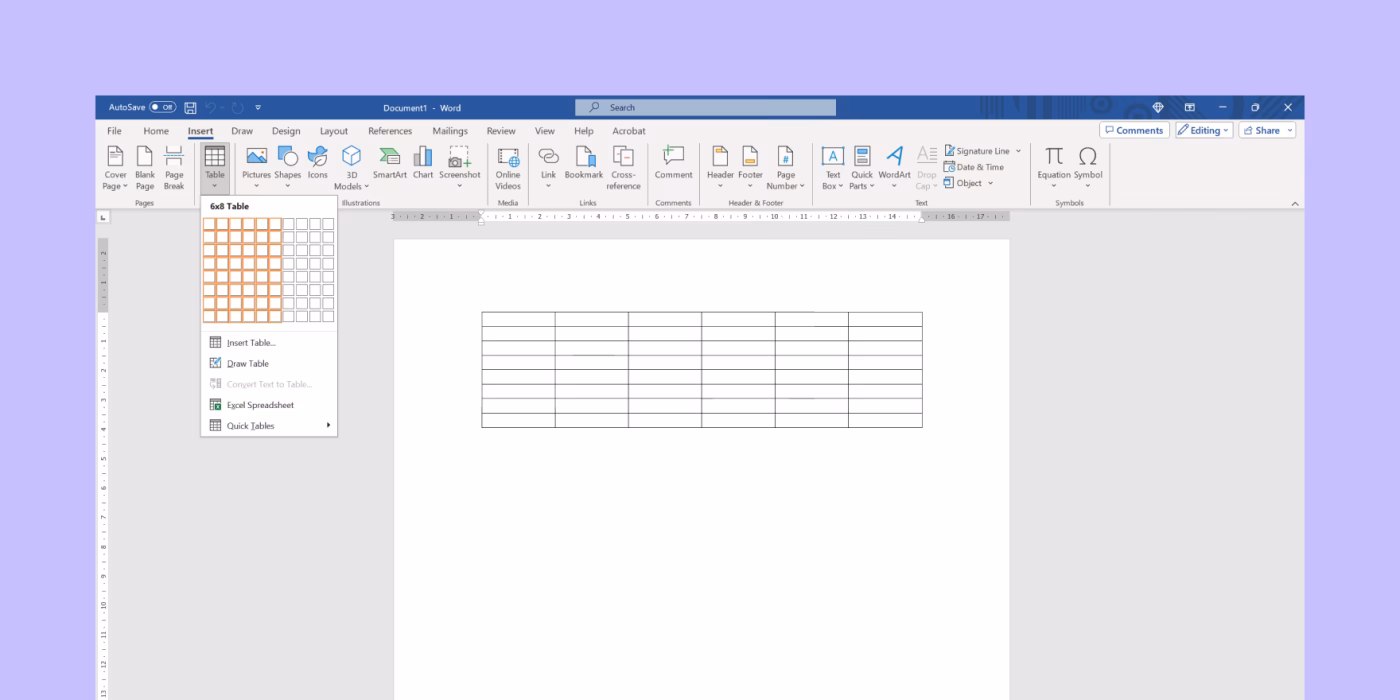Click the Search bar
Image resolution: width=1400 pixels, height=700 pixels.
704,107
